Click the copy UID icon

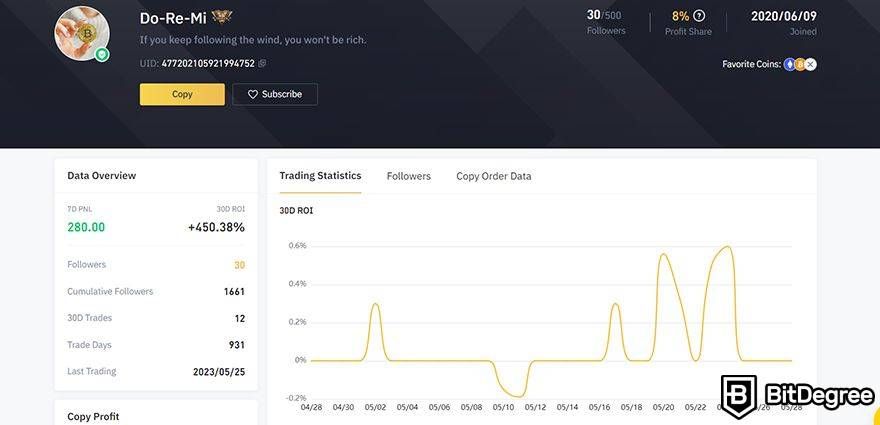[262, 63]
